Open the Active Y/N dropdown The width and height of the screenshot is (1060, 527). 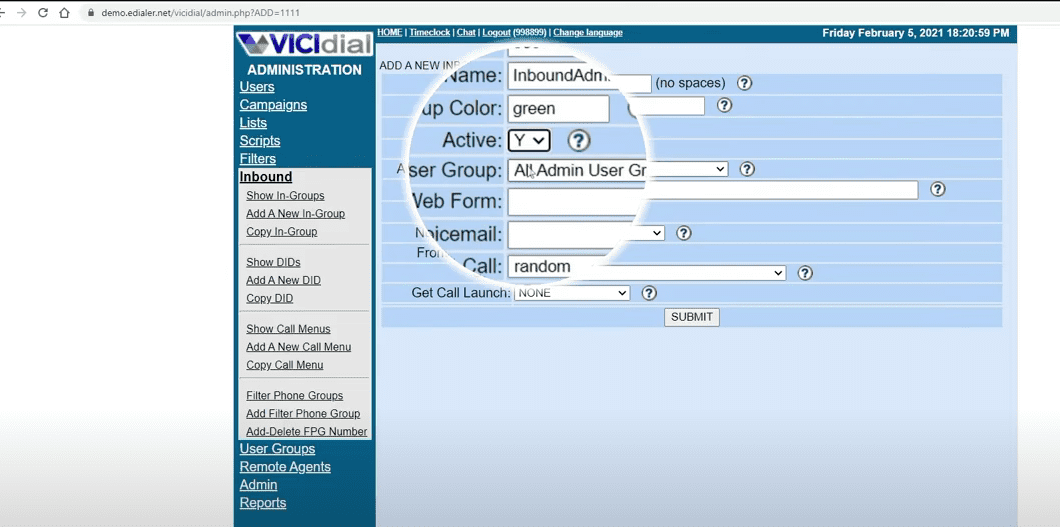point(529,141)
